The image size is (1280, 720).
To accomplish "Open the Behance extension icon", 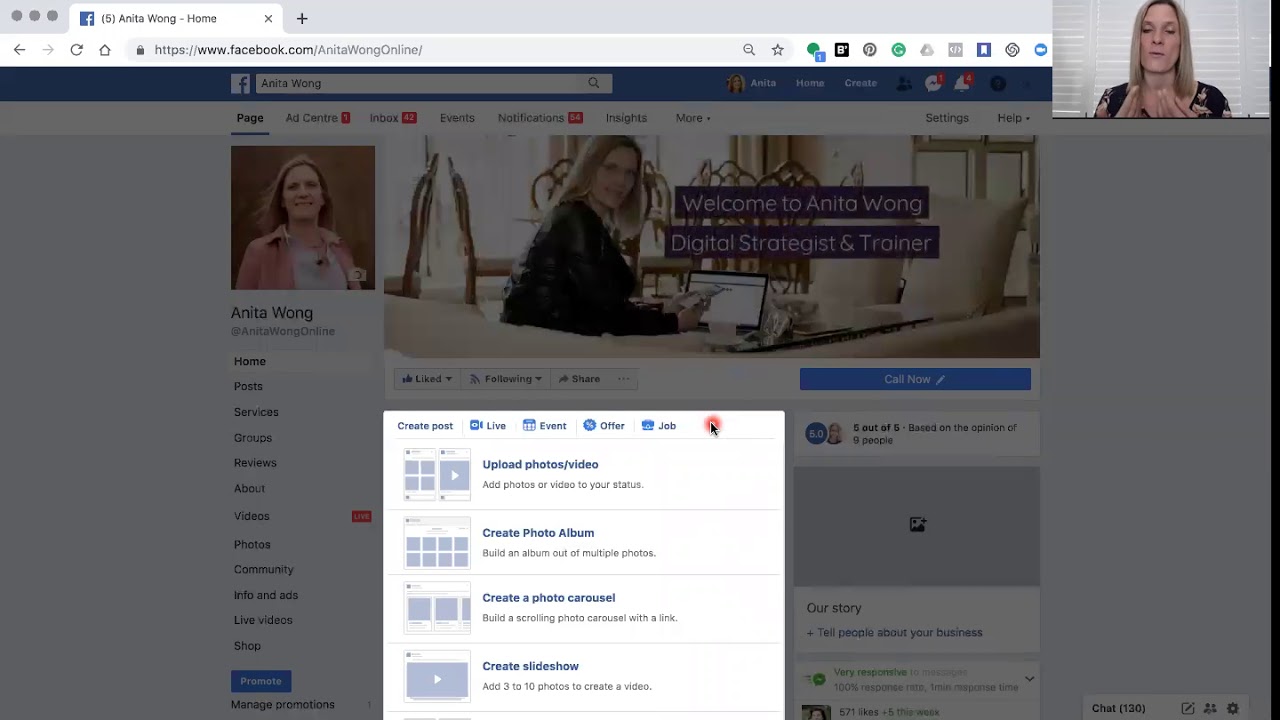I will [842, 50].
